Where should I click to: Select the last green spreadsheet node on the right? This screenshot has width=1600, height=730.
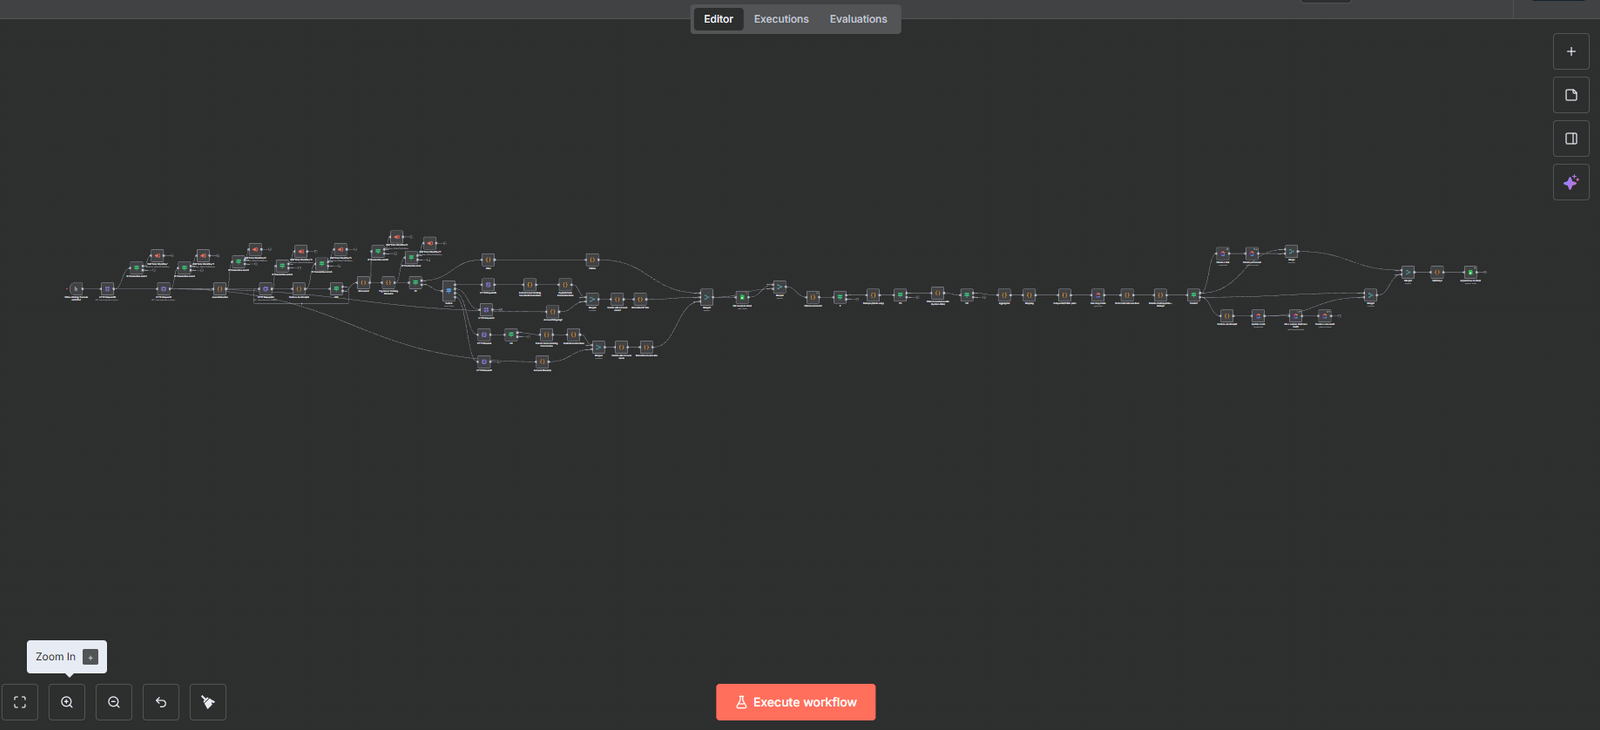click(1470, 272)
